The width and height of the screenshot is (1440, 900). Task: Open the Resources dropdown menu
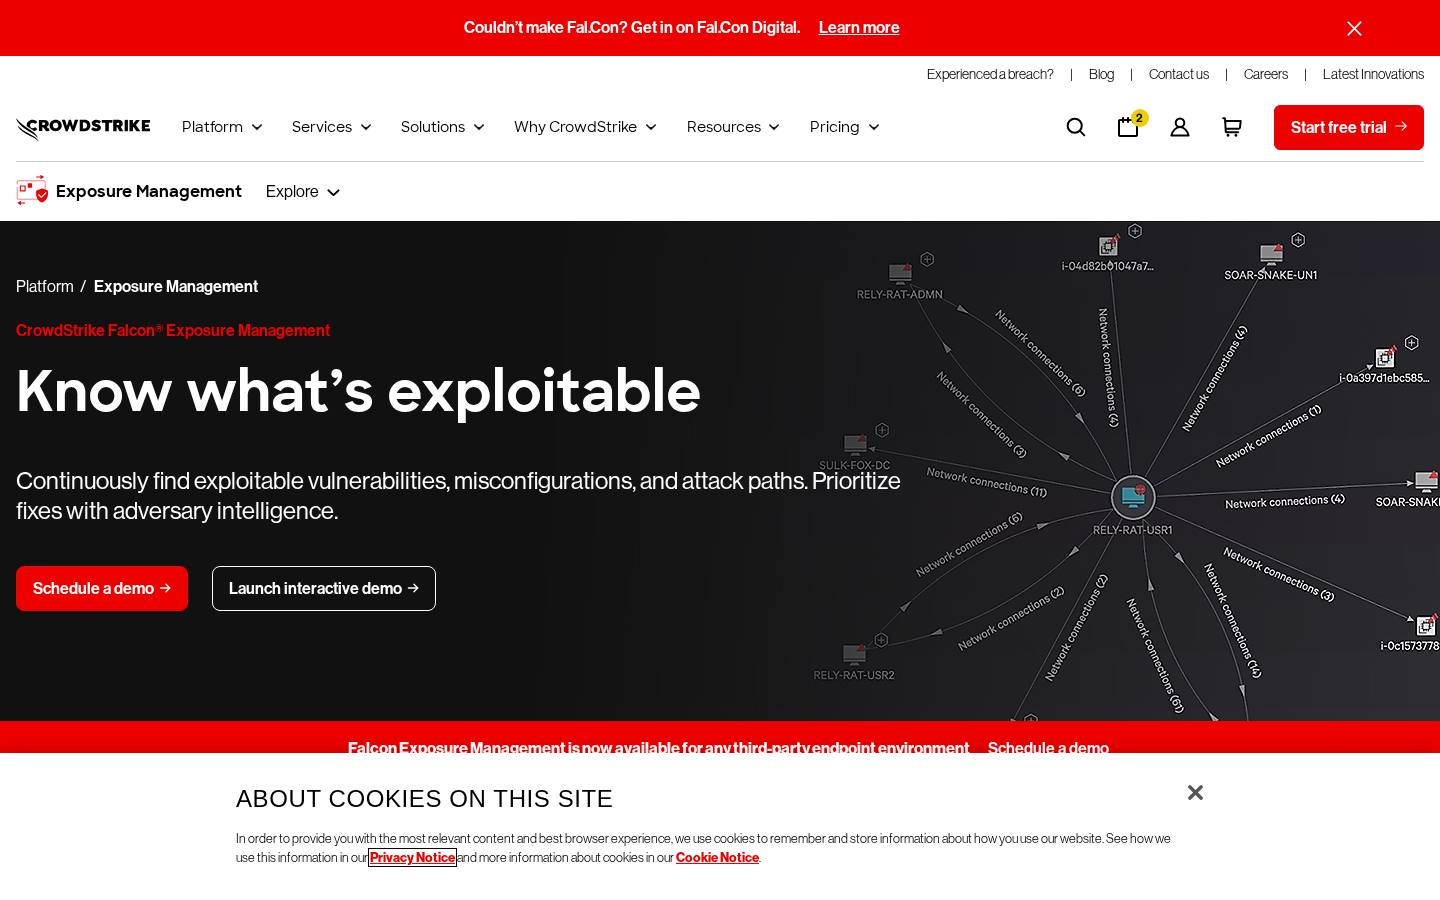(x=733, y=127)
